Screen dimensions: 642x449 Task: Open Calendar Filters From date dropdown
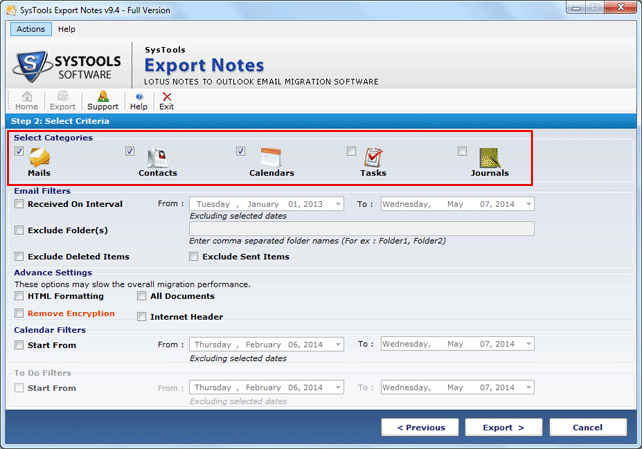(338, 344)
